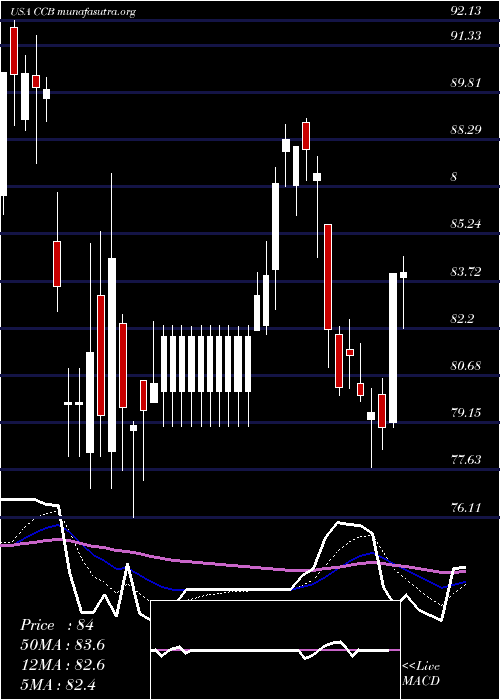Select the 80.68 price axis label
This screenshot has height=700, width=500.
[466, 366]
